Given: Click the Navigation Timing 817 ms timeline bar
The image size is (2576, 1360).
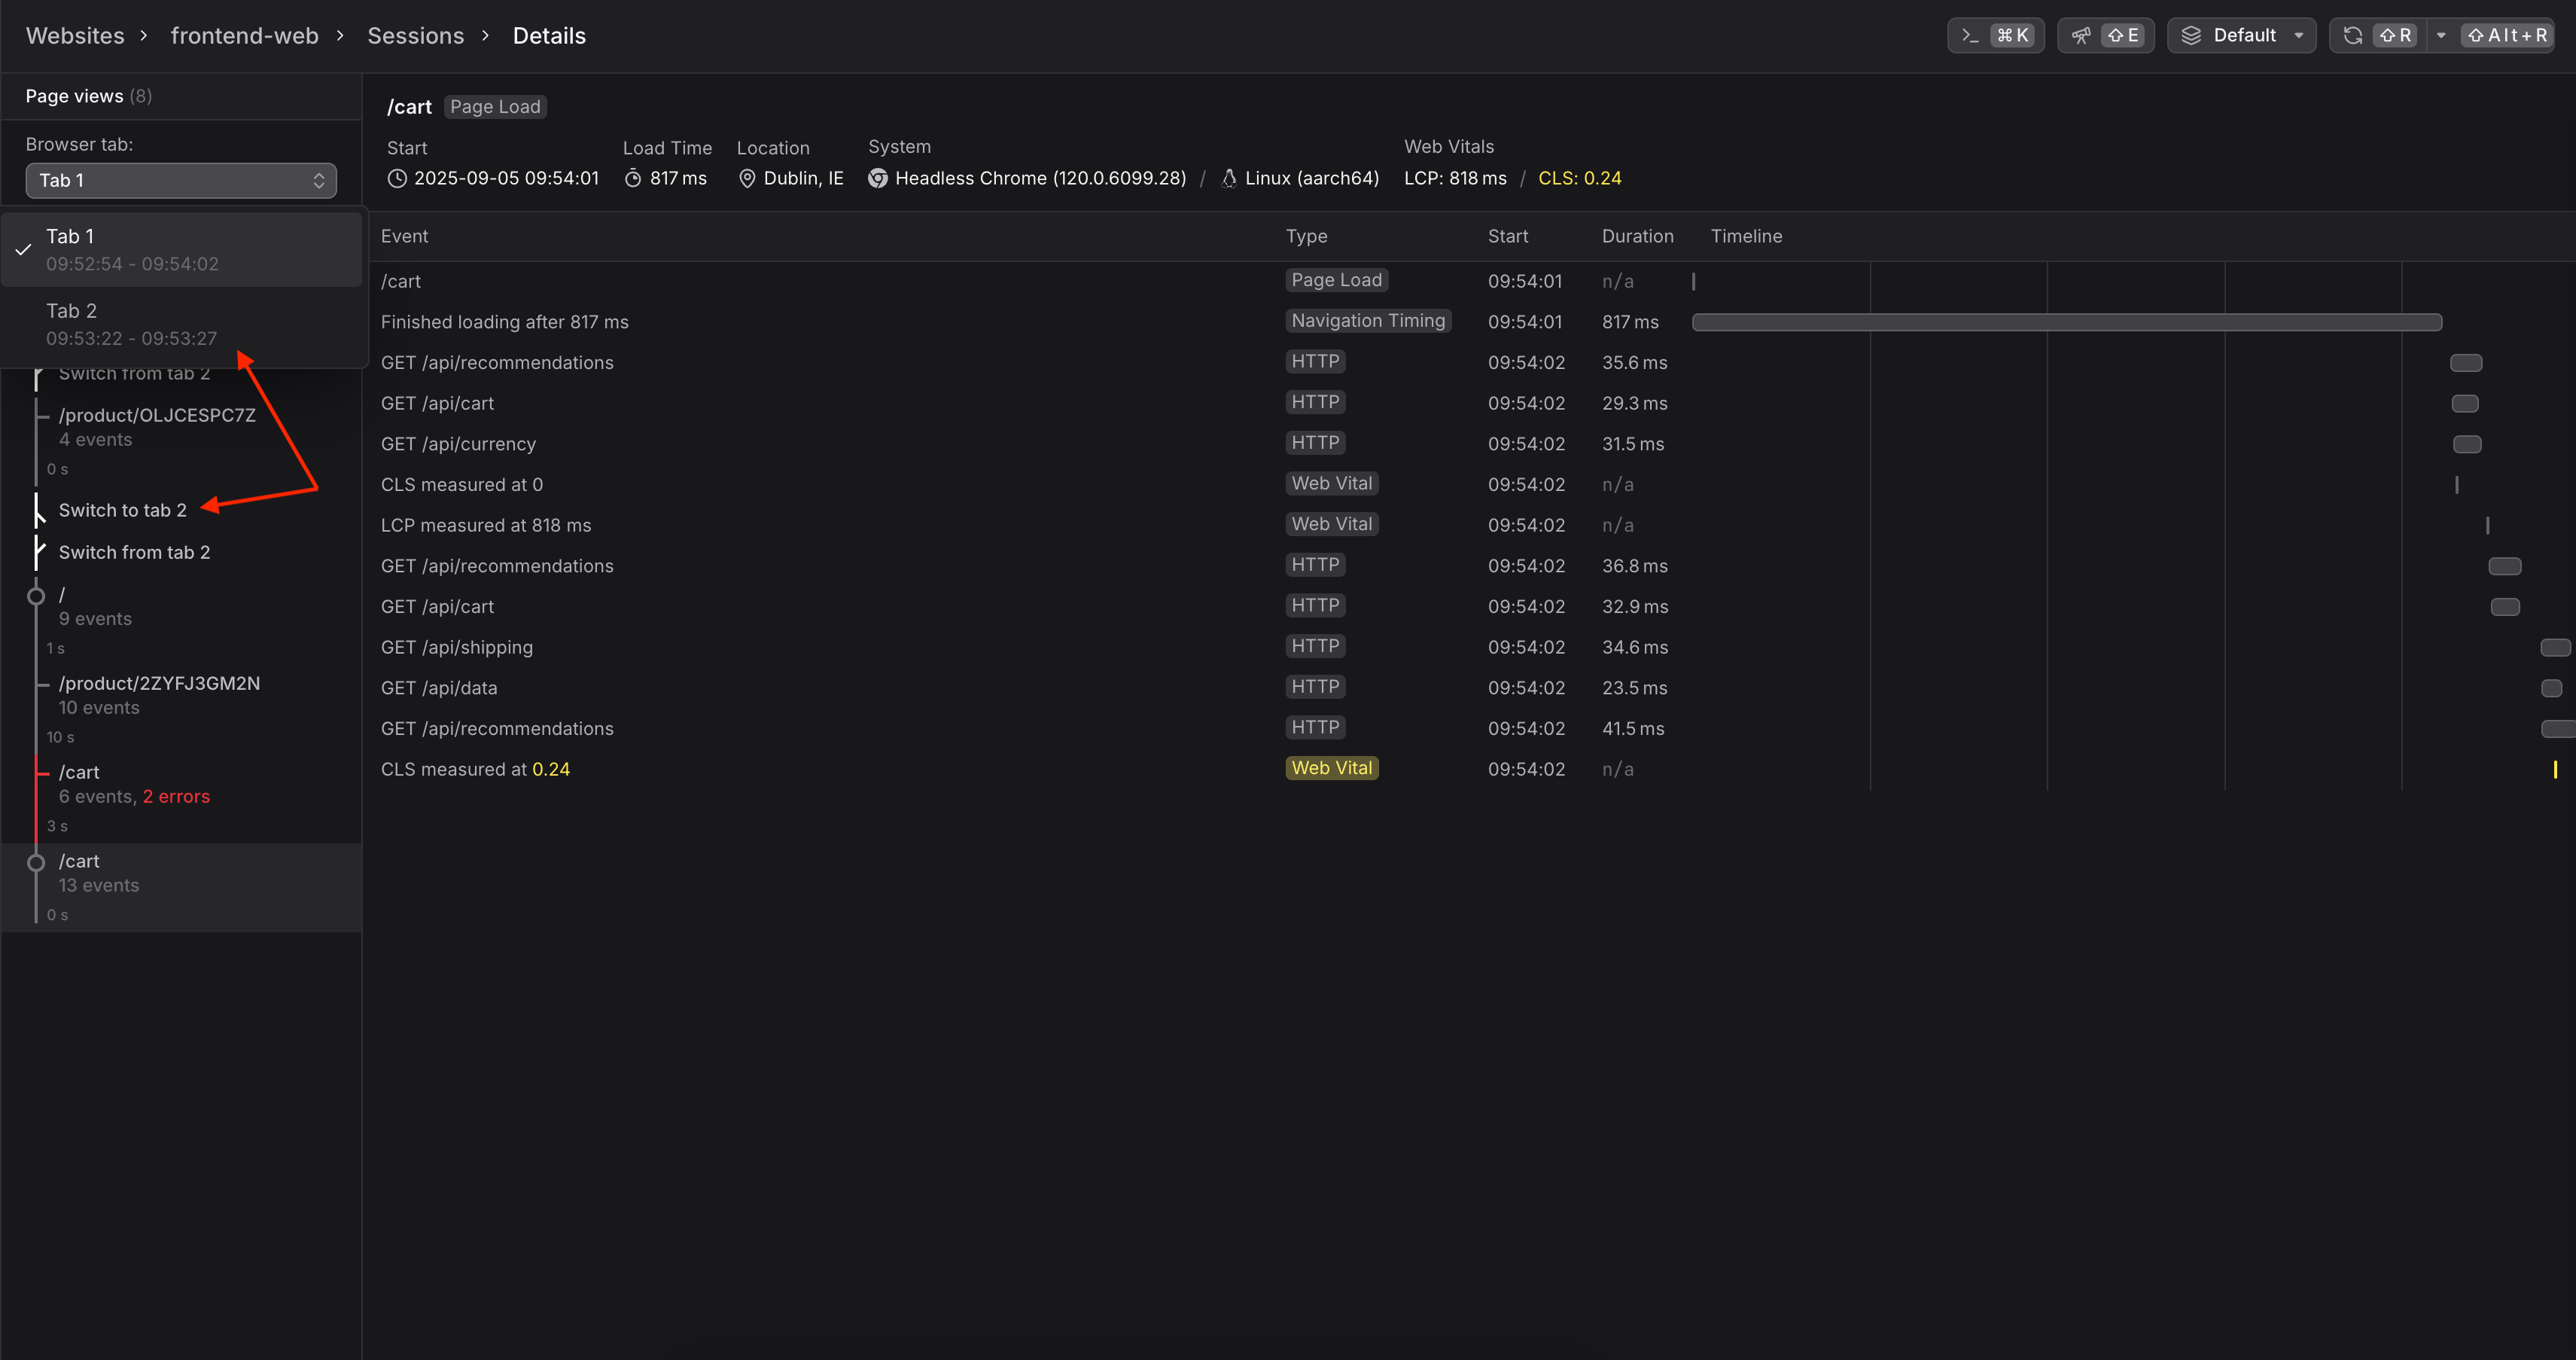Looking at the screenshot, I should click(x=2066, y=322).
